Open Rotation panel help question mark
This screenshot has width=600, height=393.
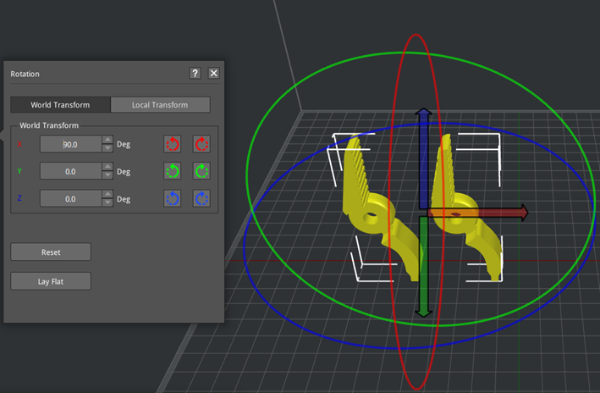coord(195,73)
